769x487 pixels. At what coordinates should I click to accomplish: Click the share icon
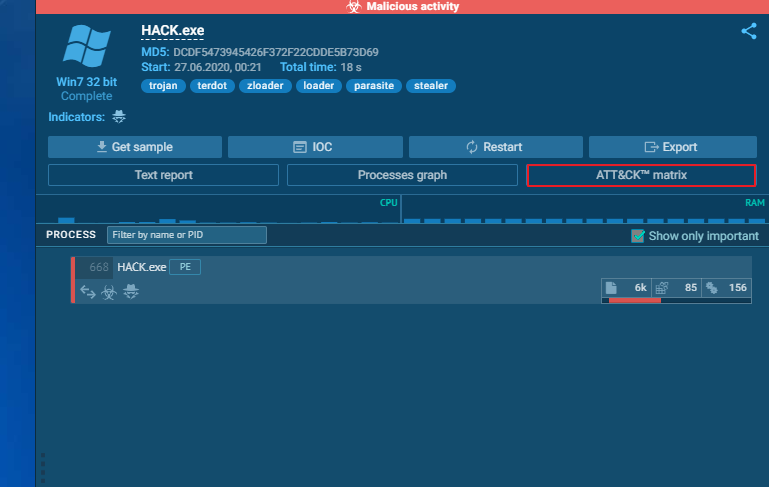point(749,31)
